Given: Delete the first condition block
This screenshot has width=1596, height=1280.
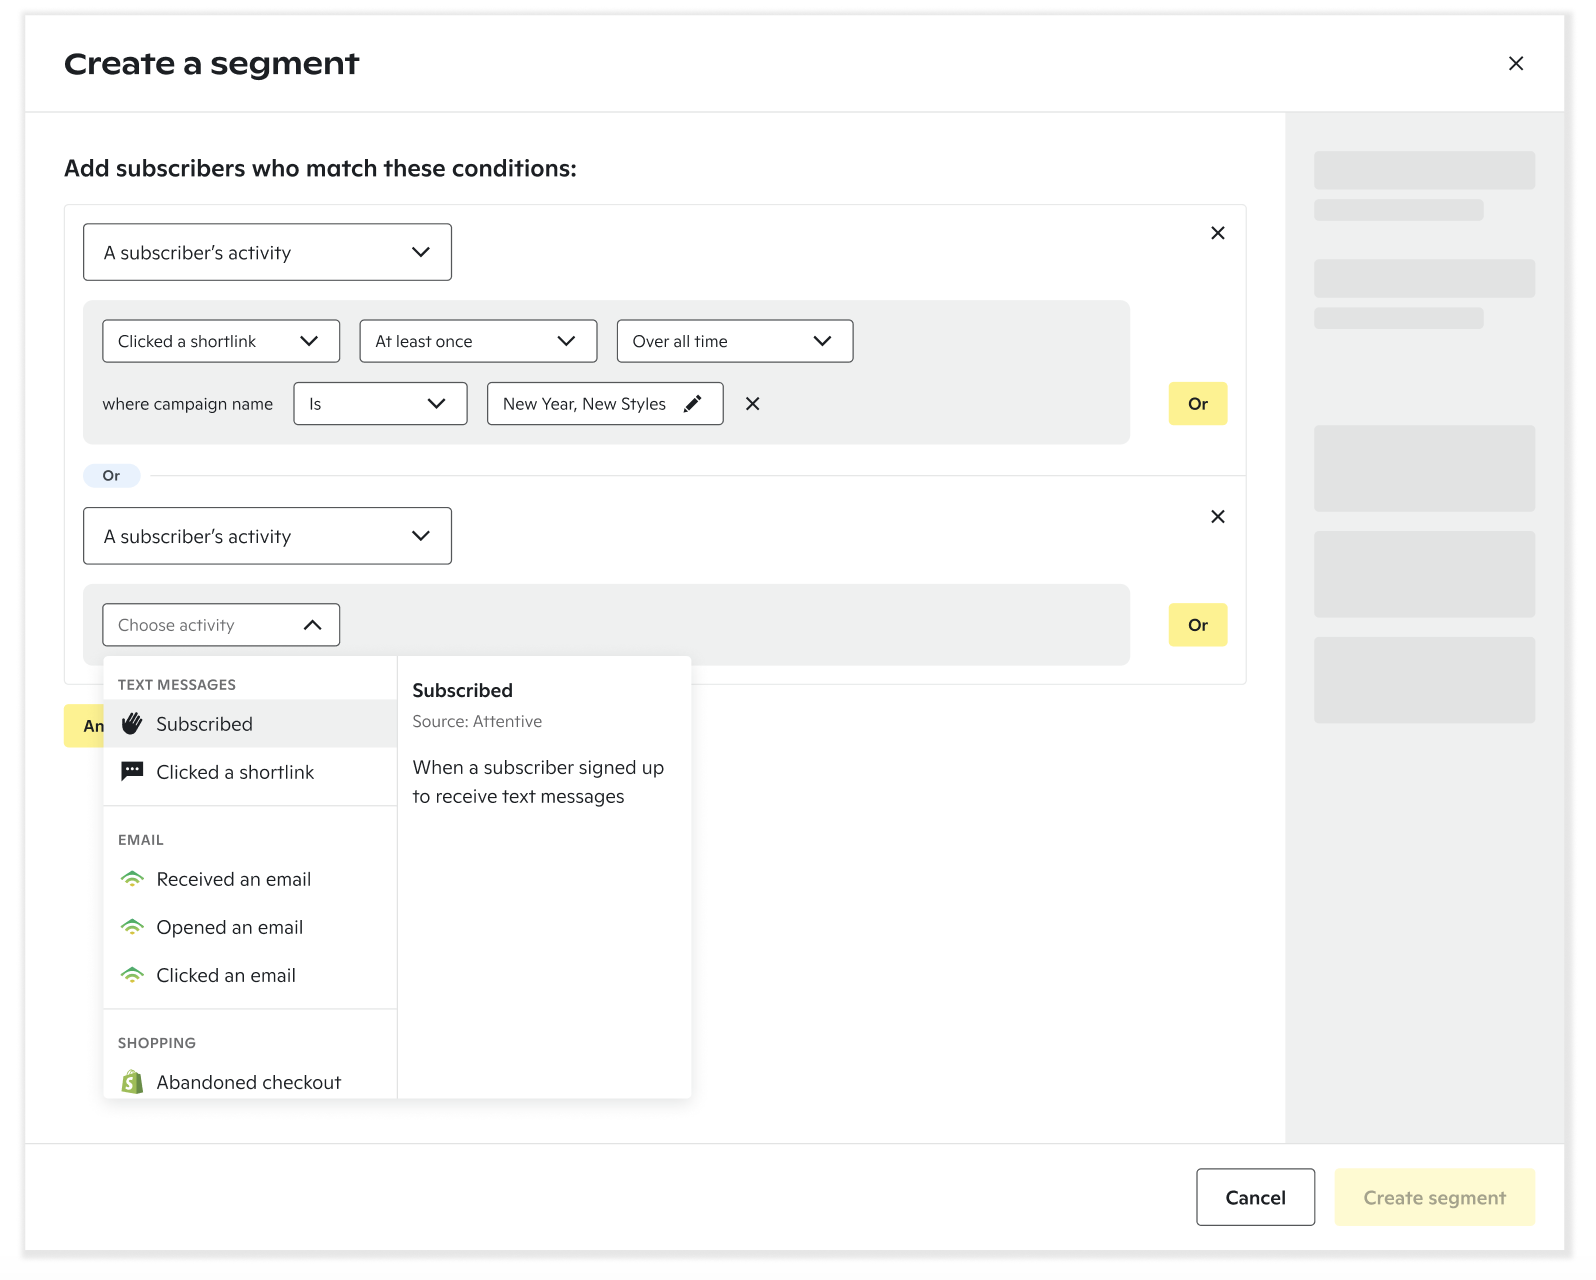Looking at the screenshot, I should coord(1217,233).
